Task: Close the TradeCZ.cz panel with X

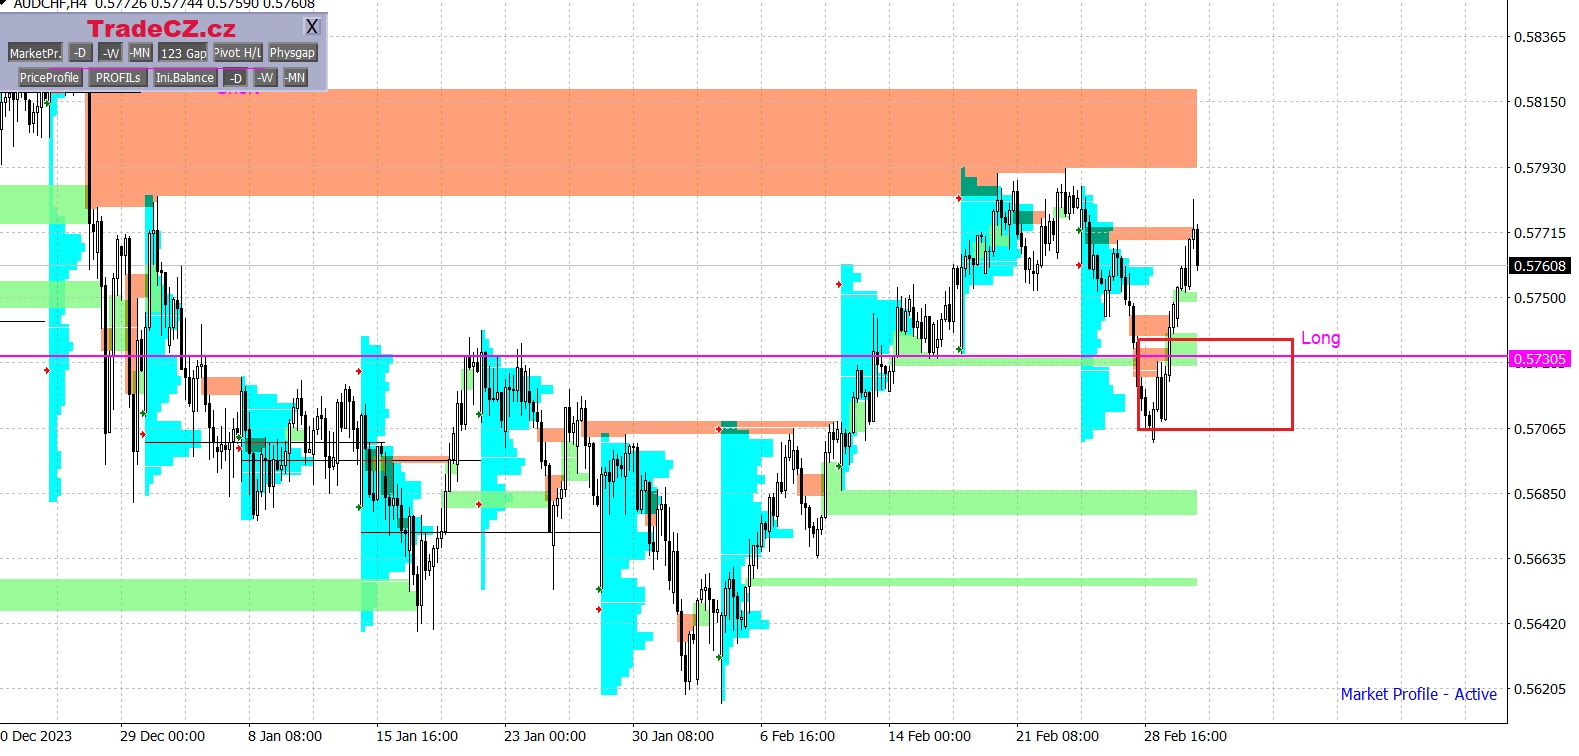Action: (312, 27)
